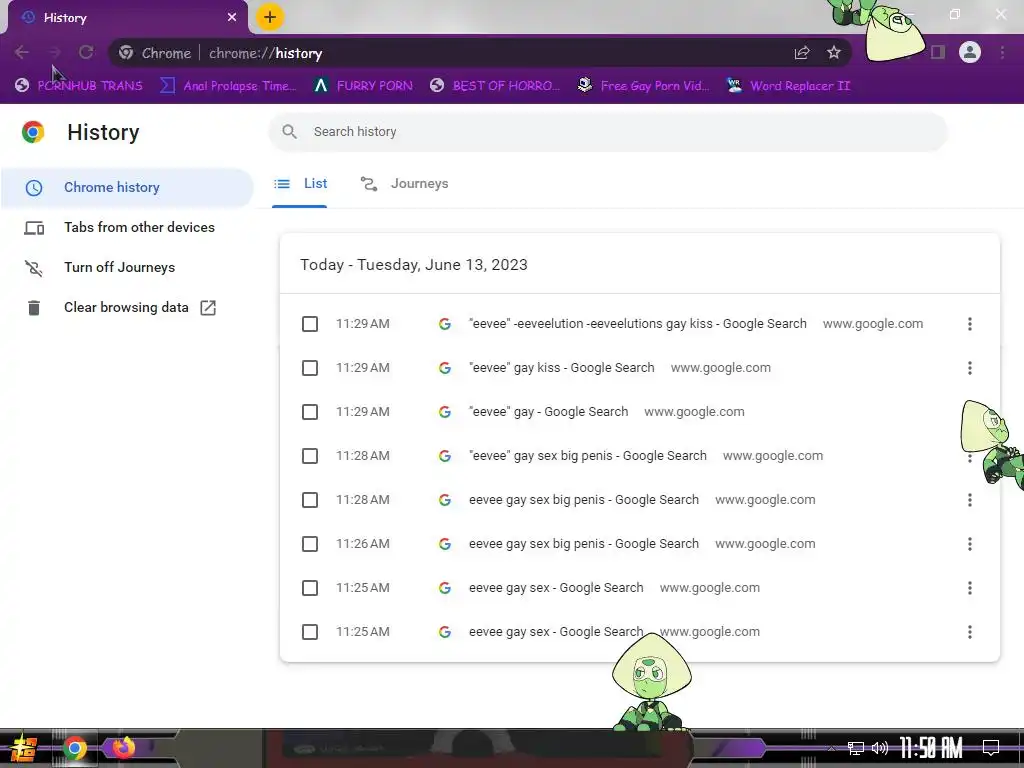1024x768 pixels.
Task: Open Clear browsing data
Action: click(127, 308)
